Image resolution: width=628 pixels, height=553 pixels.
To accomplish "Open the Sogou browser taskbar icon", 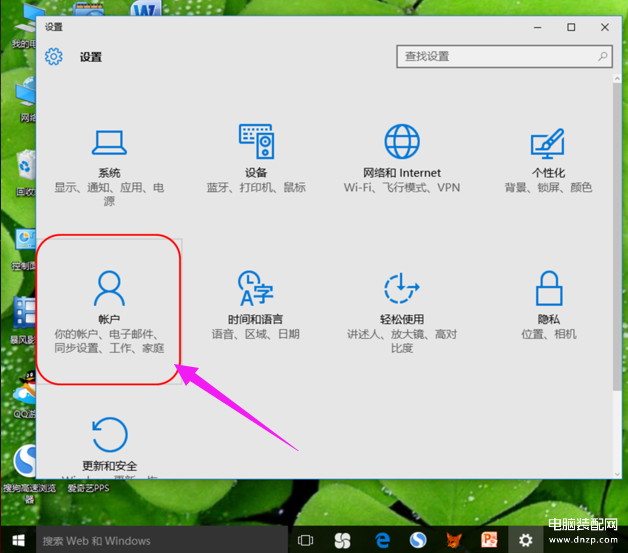I will tap(417, 540).
